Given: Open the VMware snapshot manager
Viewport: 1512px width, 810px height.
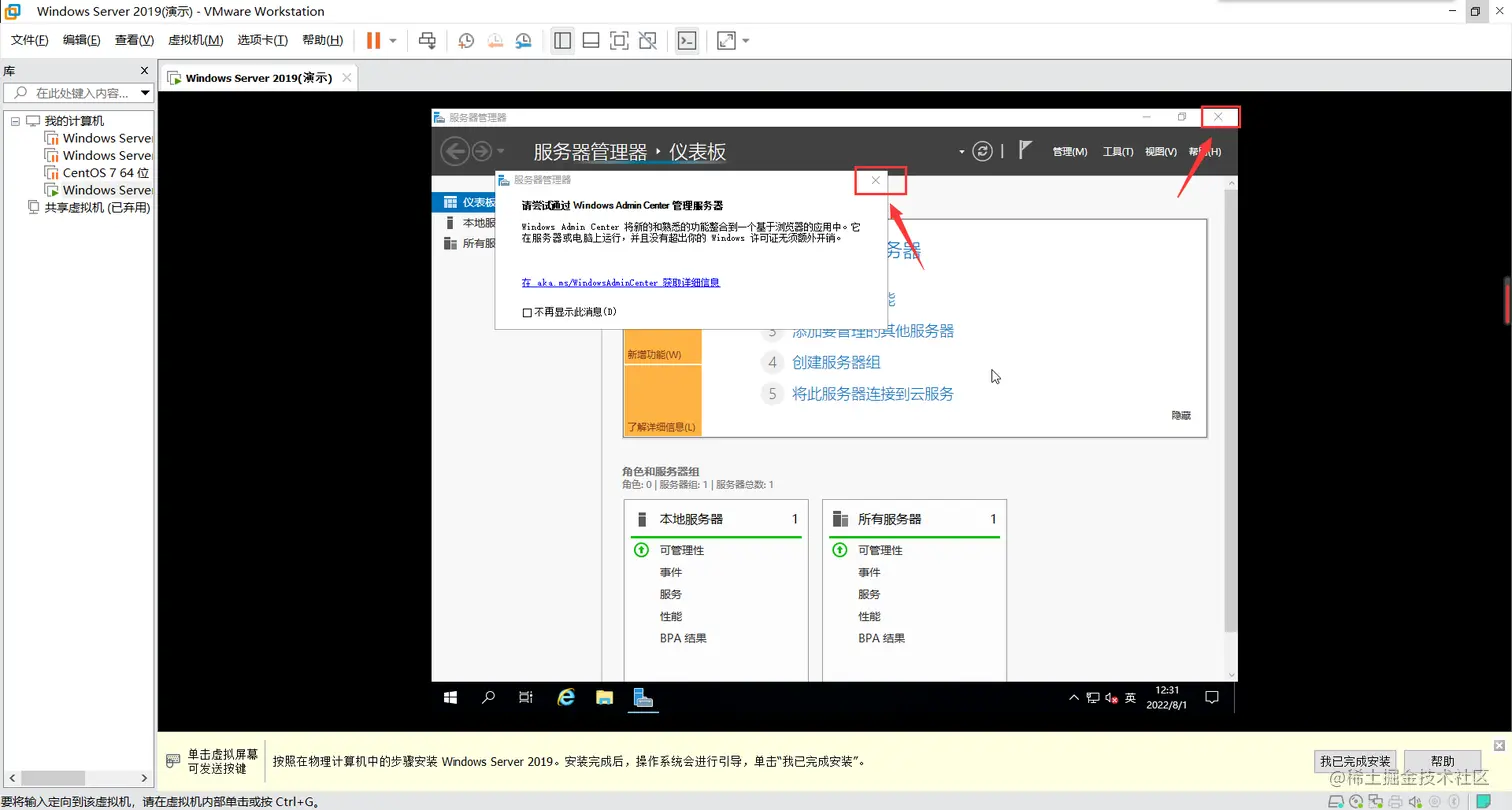Looking at the screenshot, I should coord(523,41).
